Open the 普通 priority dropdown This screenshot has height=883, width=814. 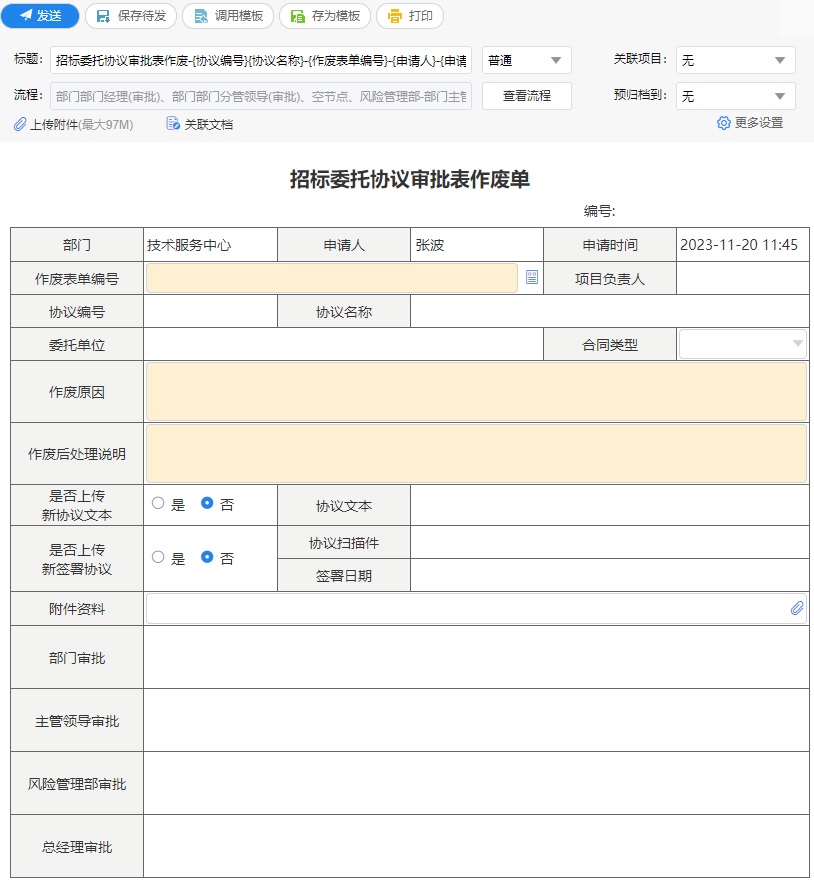tap(527, 60)
